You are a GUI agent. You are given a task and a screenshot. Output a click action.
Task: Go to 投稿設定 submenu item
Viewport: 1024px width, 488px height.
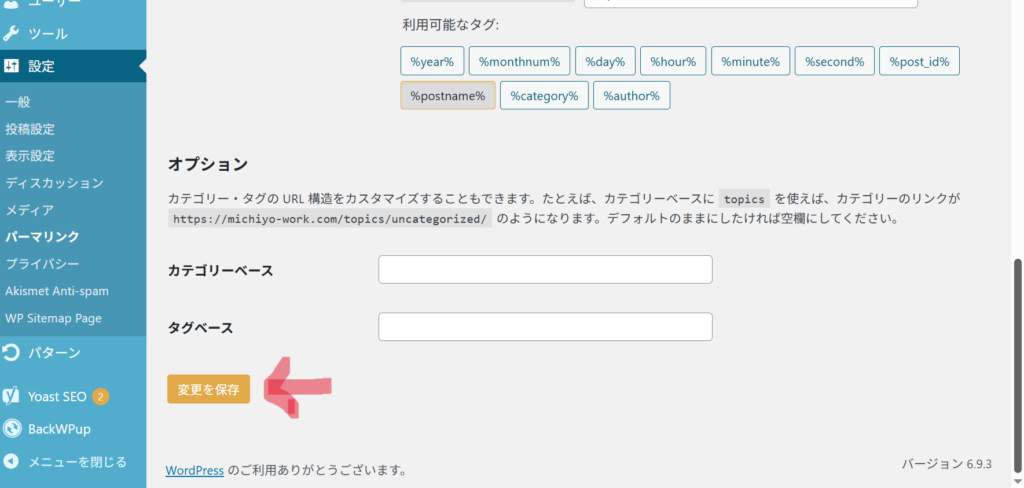tap(30, 129)
